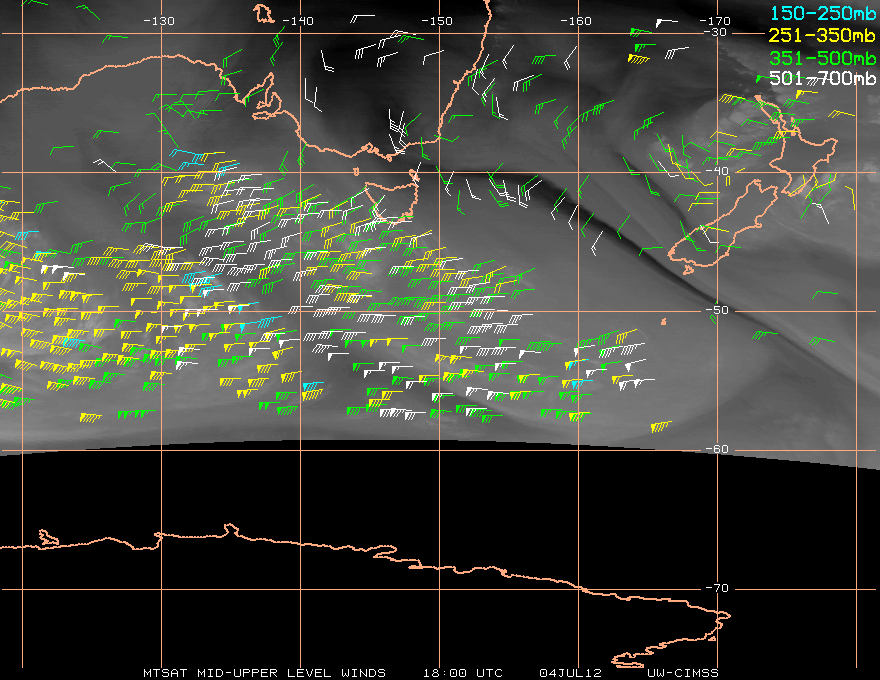Click the -50 latitude label
880x680 pixels.
[x=717, y=310]
